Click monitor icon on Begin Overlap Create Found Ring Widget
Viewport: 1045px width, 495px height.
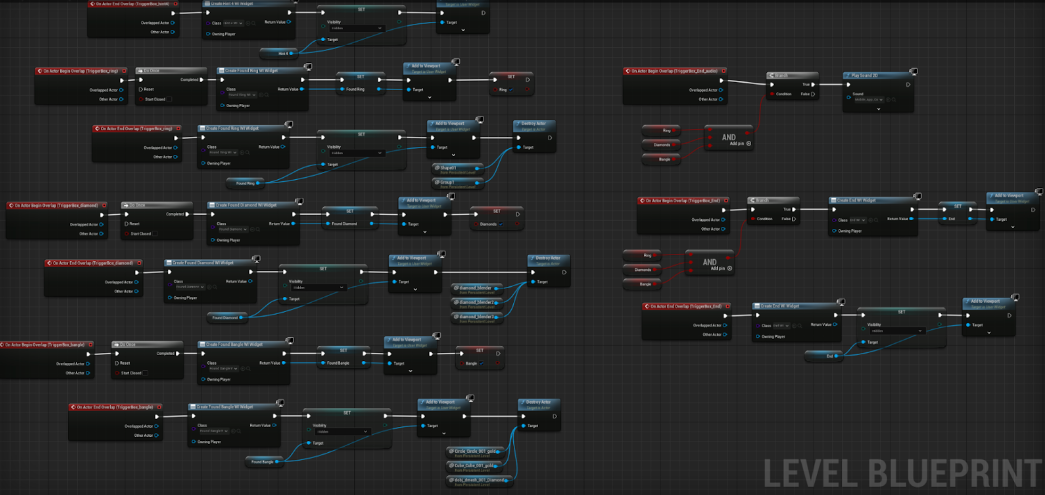pyautogui.click(x=309, y=67)
